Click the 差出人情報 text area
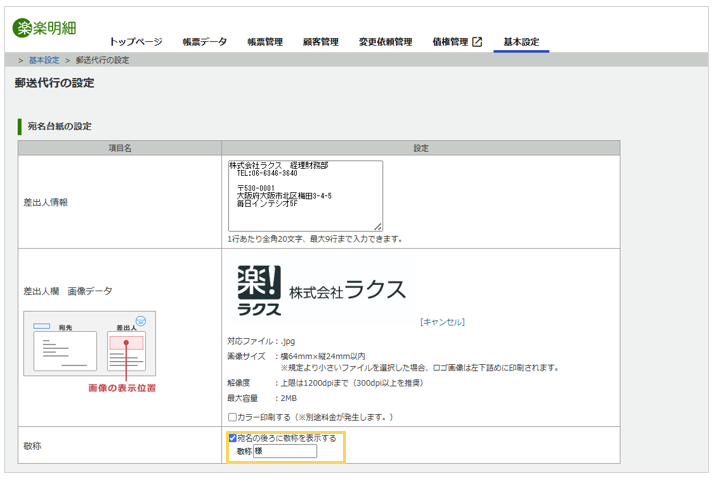712x480 pixels. [x=305, y=196]
